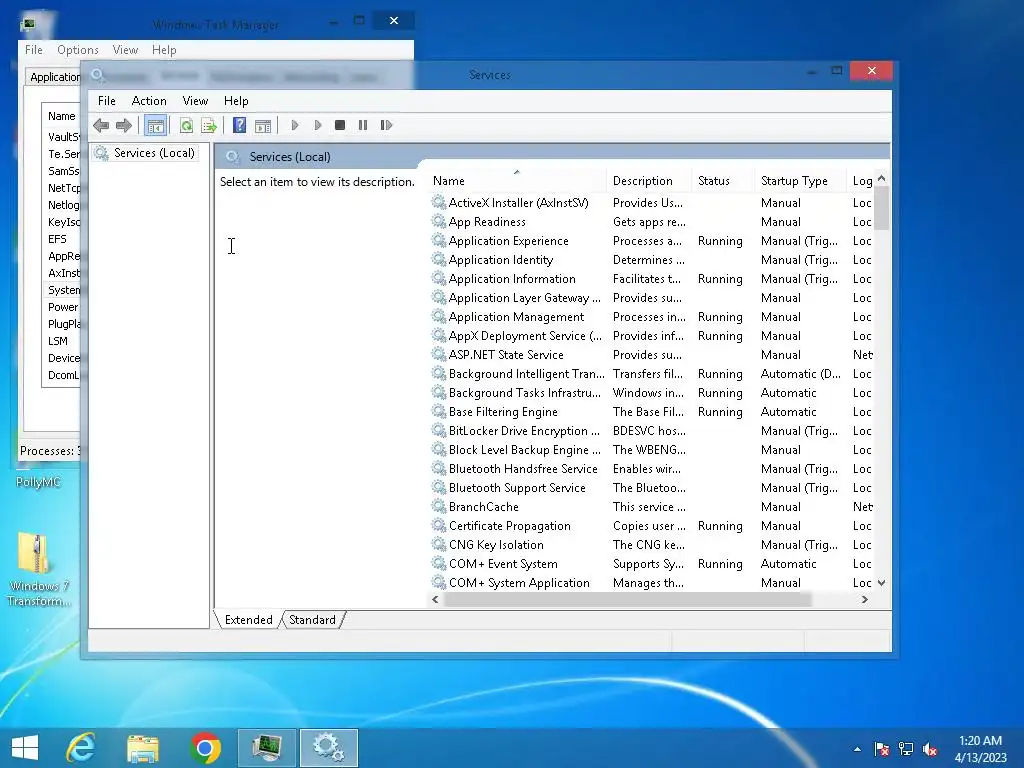The height and width of the screenshot is (768, 1024).
Task: Open the View menu in Services
Action: tap(195, 101)
